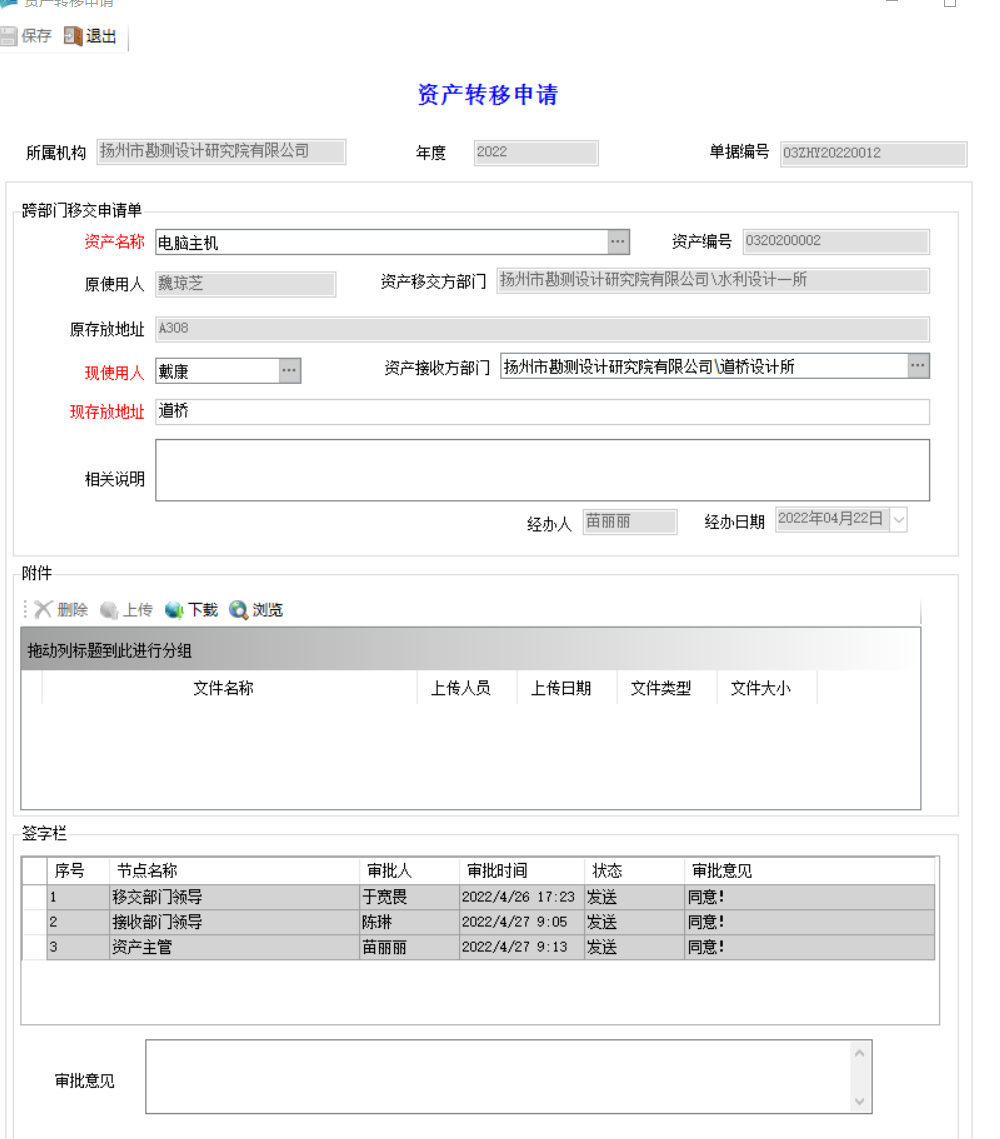Screen dimensions: 1000x1139
Task: Click the 节点名称 column header
Action: tap(234, 871)
